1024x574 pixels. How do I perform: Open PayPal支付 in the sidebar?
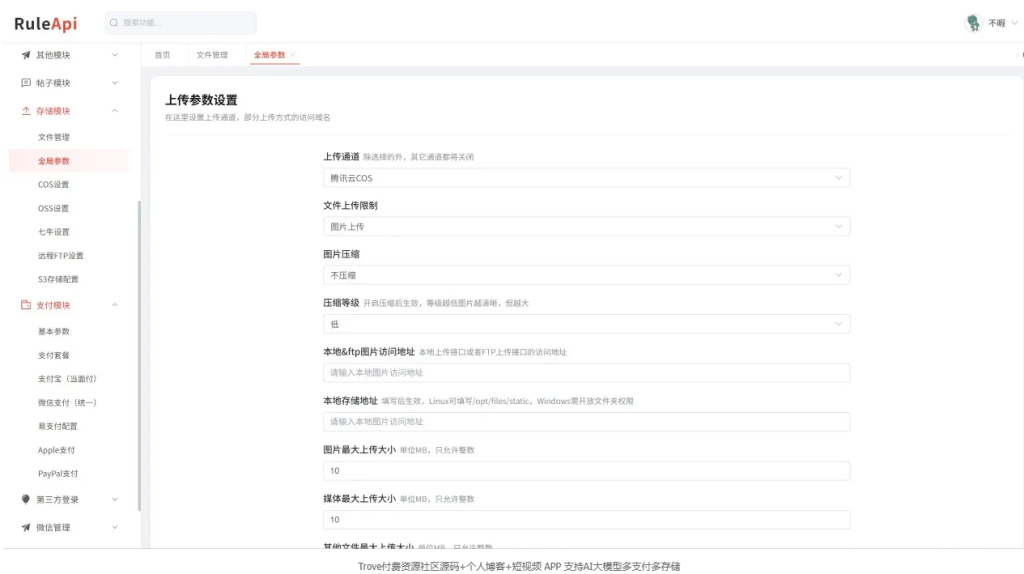[x=57, y=473]
